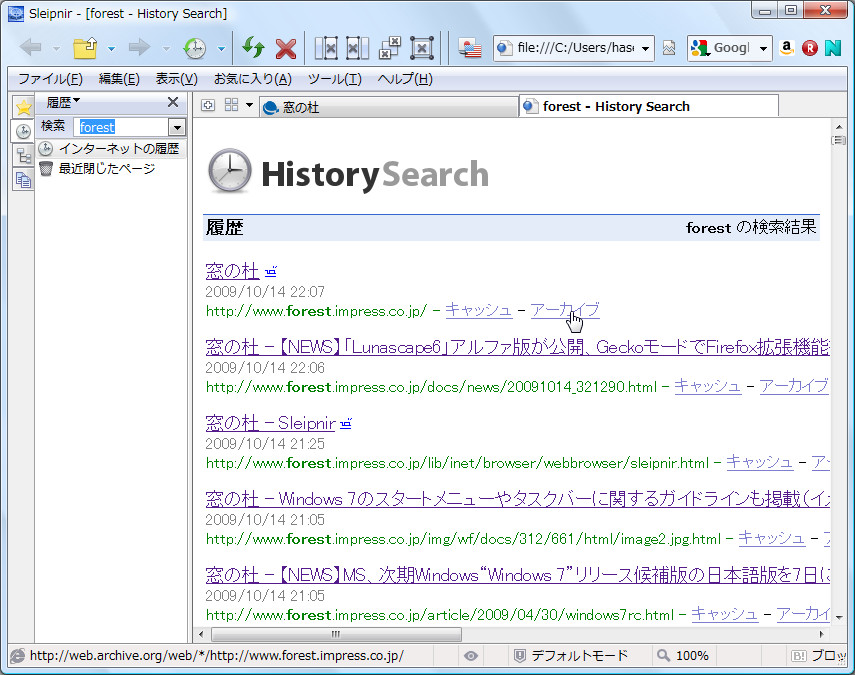Expand the 検索 forest field dropdown
The image size is (855, 675).
[x=177, y=128]
